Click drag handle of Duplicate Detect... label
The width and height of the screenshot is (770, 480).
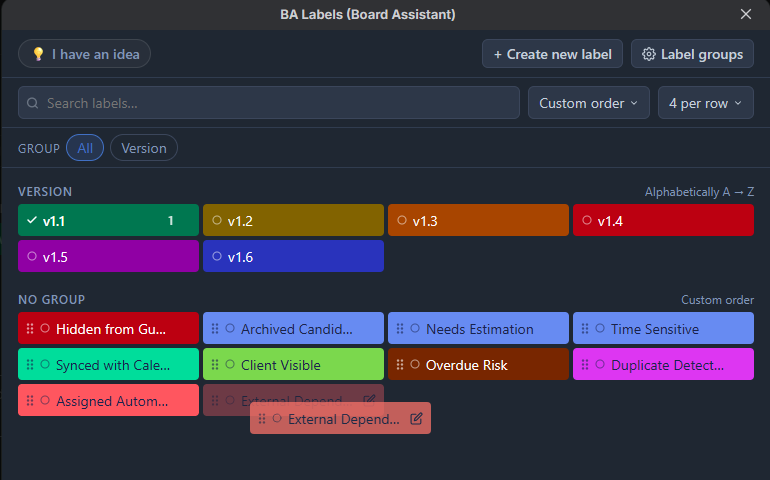585,364
